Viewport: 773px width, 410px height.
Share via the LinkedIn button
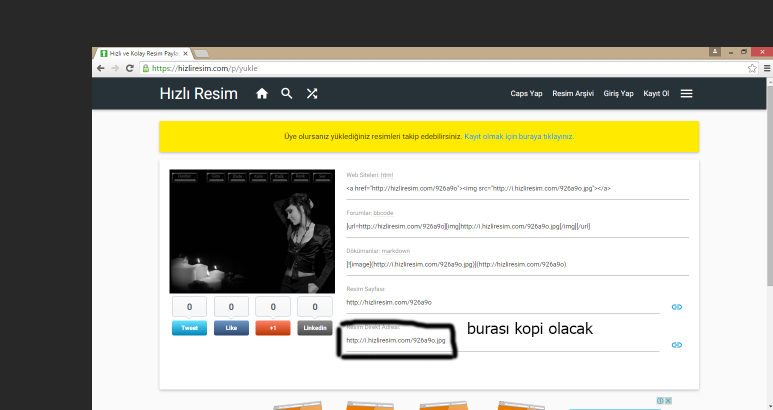[315, 327]
